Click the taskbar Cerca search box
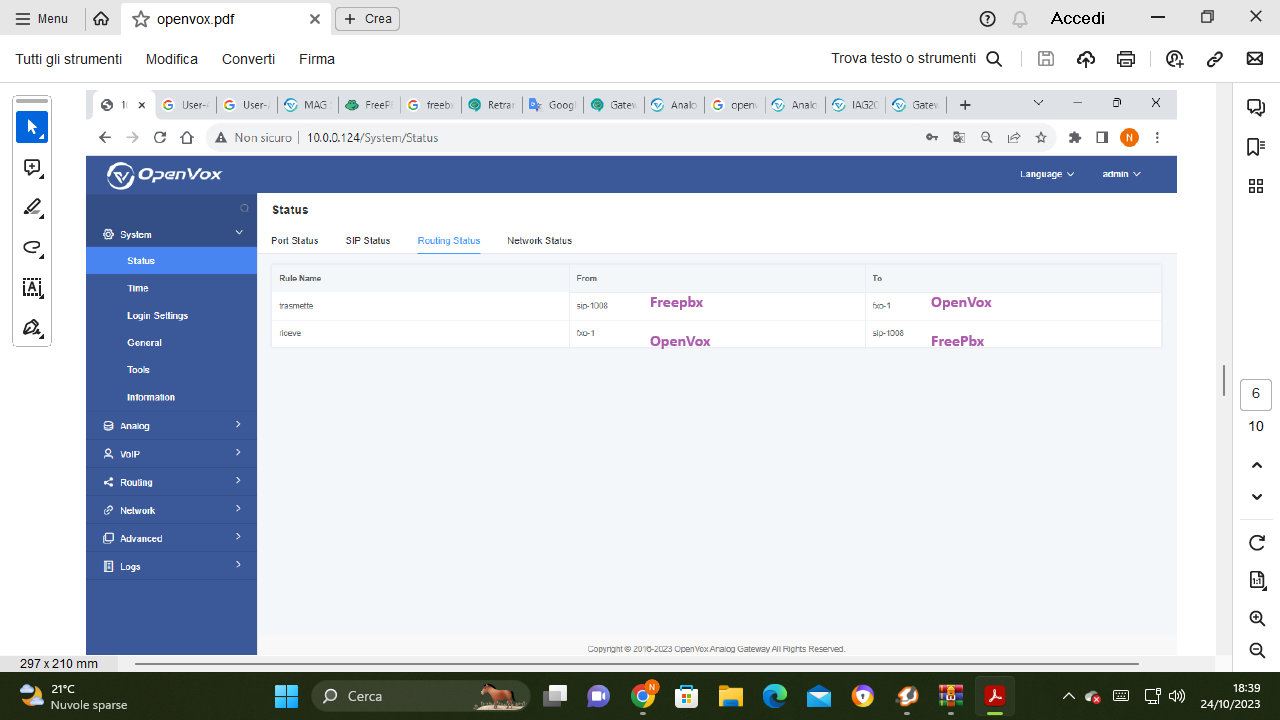1280x720 pixels. (420, 696)
